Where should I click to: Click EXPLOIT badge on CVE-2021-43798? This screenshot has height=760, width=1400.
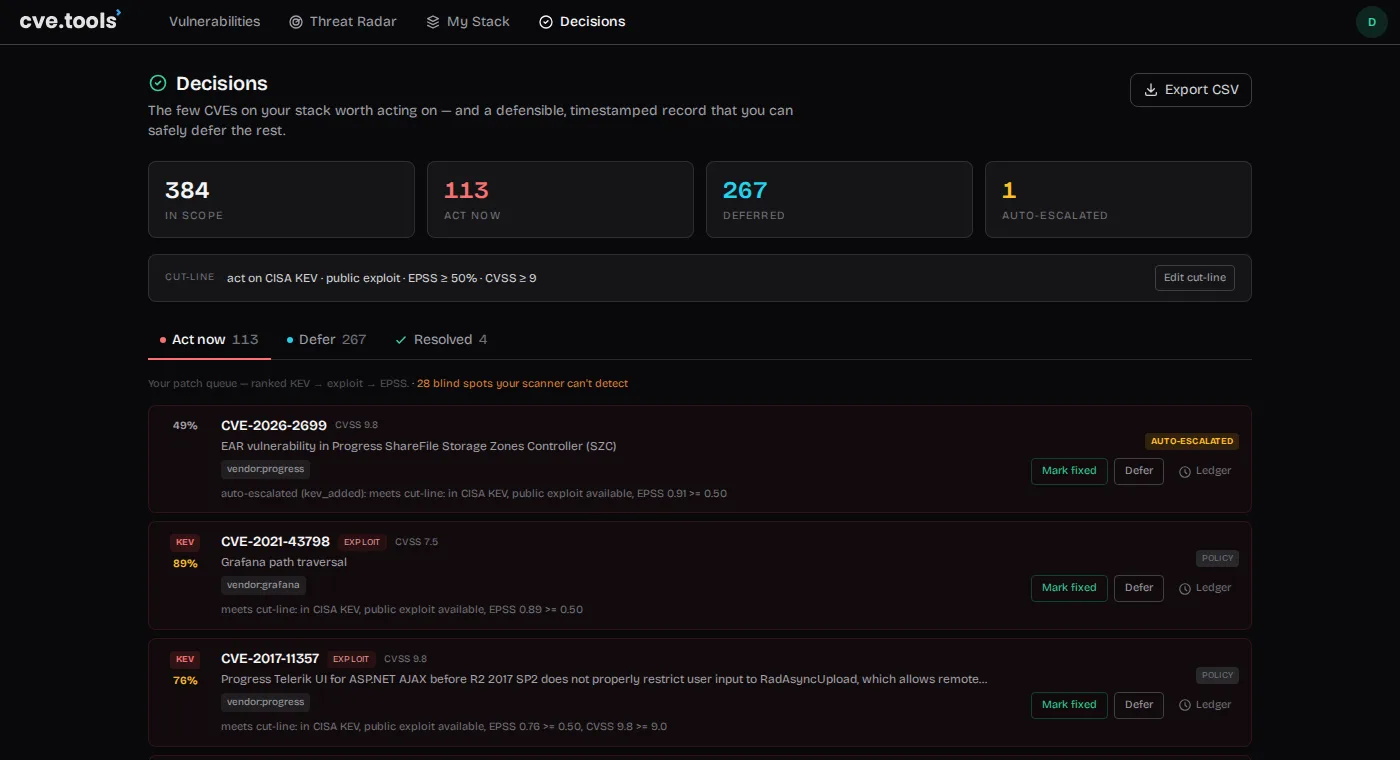tap(362, 542)
